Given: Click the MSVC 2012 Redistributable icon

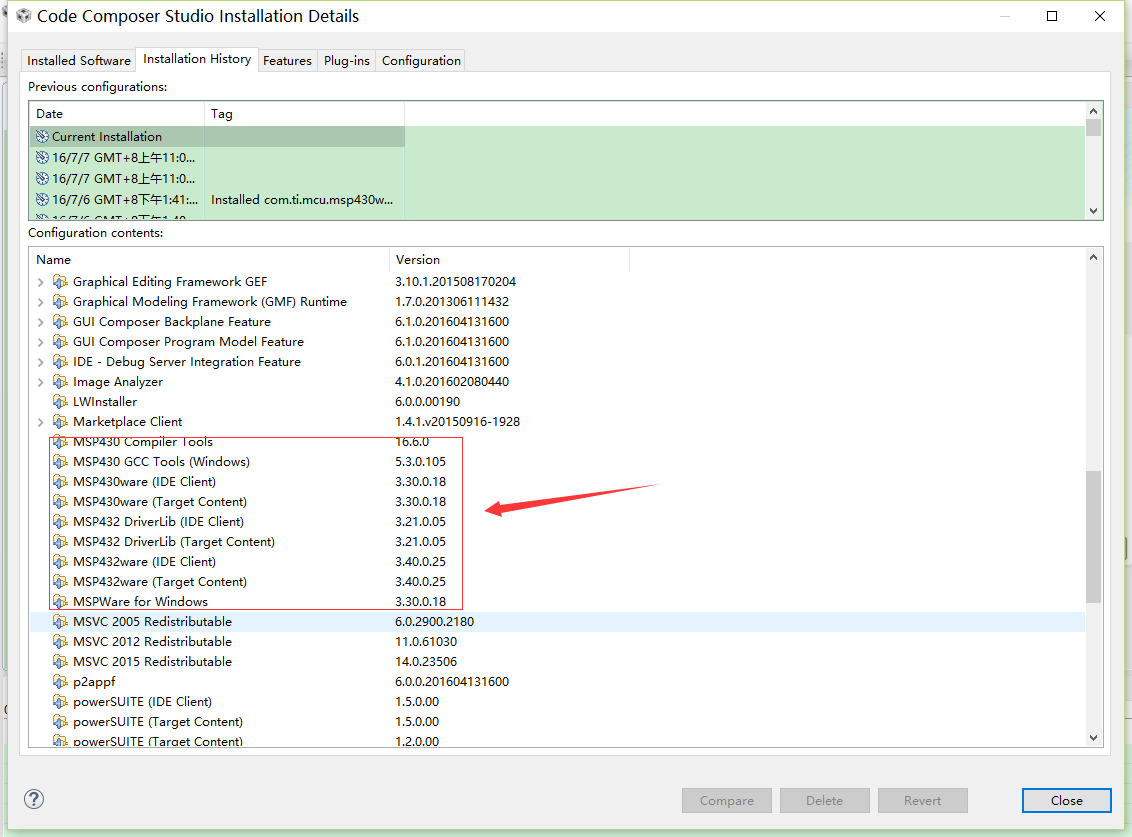Looking at the screenshot, I should point(60,641).
